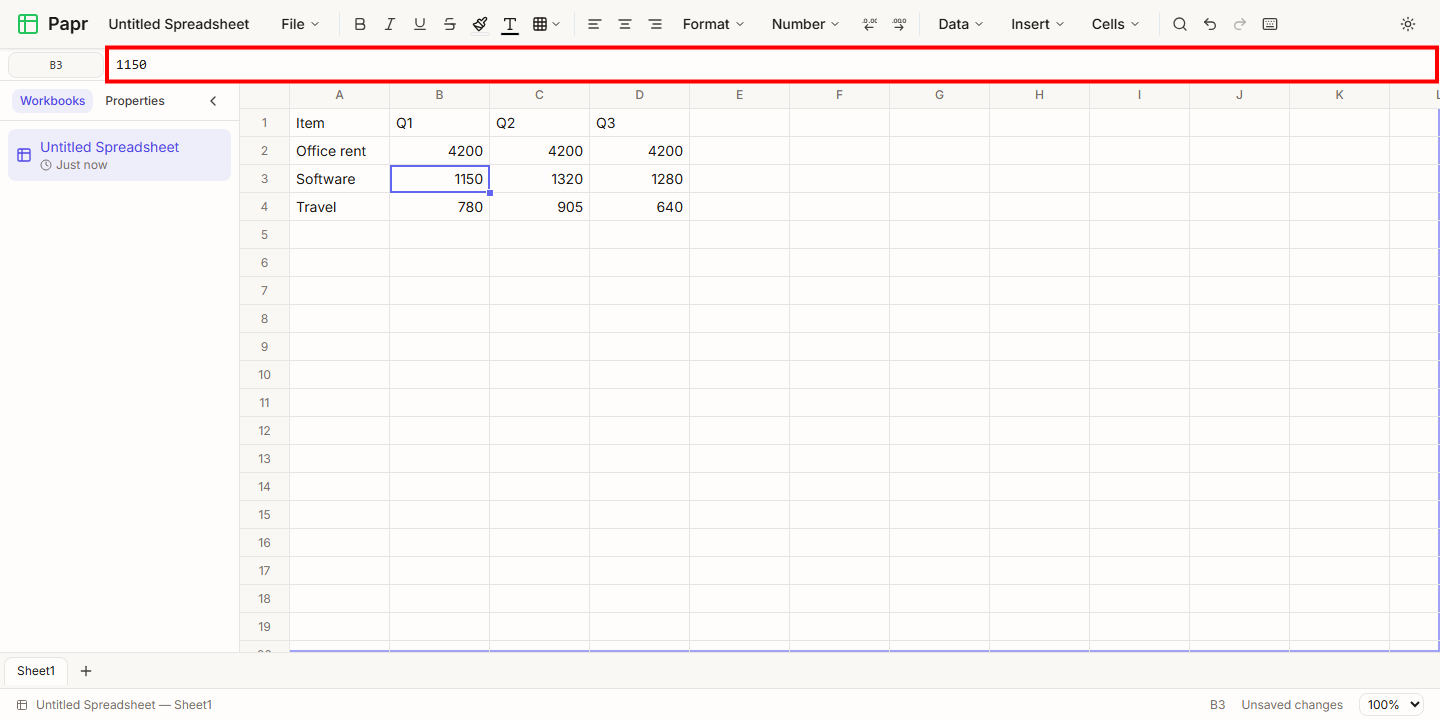Open the Format menu

point(714,24)
